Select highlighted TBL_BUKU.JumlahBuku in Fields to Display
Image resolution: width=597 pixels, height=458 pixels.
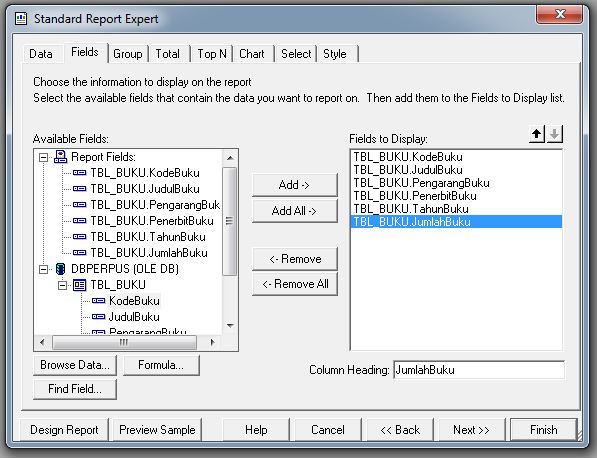pos(456,222)
